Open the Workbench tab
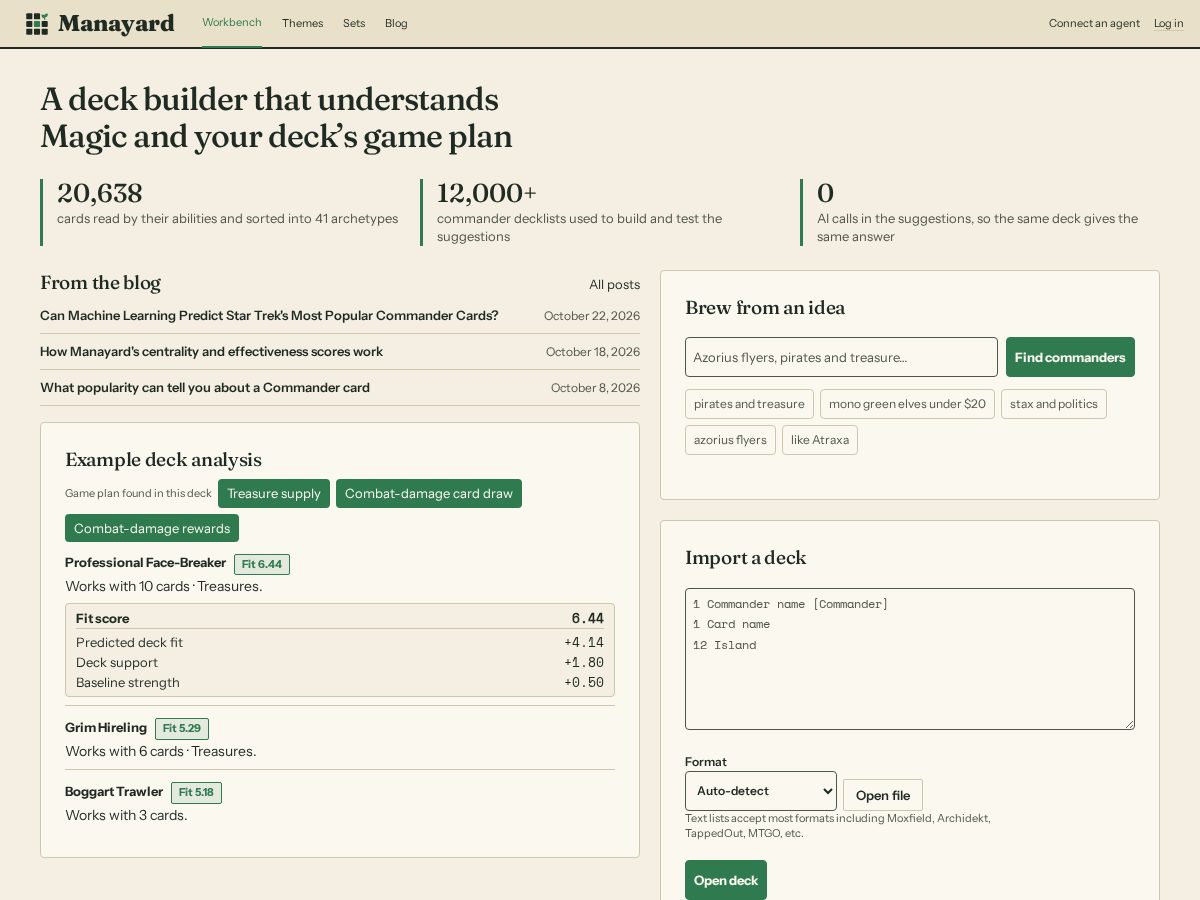This screenshot has height=900, width=1200. point(232,23)
